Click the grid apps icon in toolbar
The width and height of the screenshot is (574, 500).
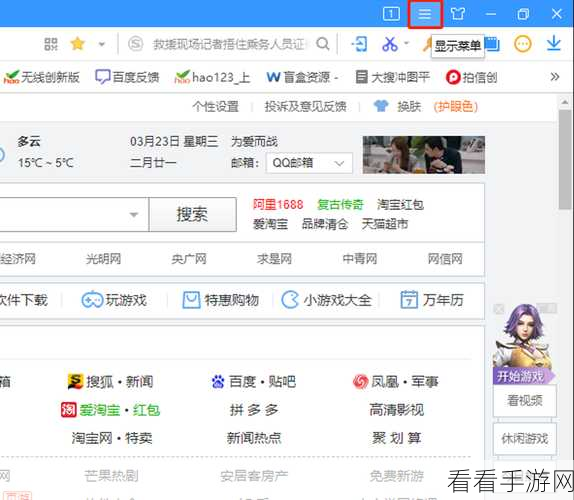pos(51,44)
